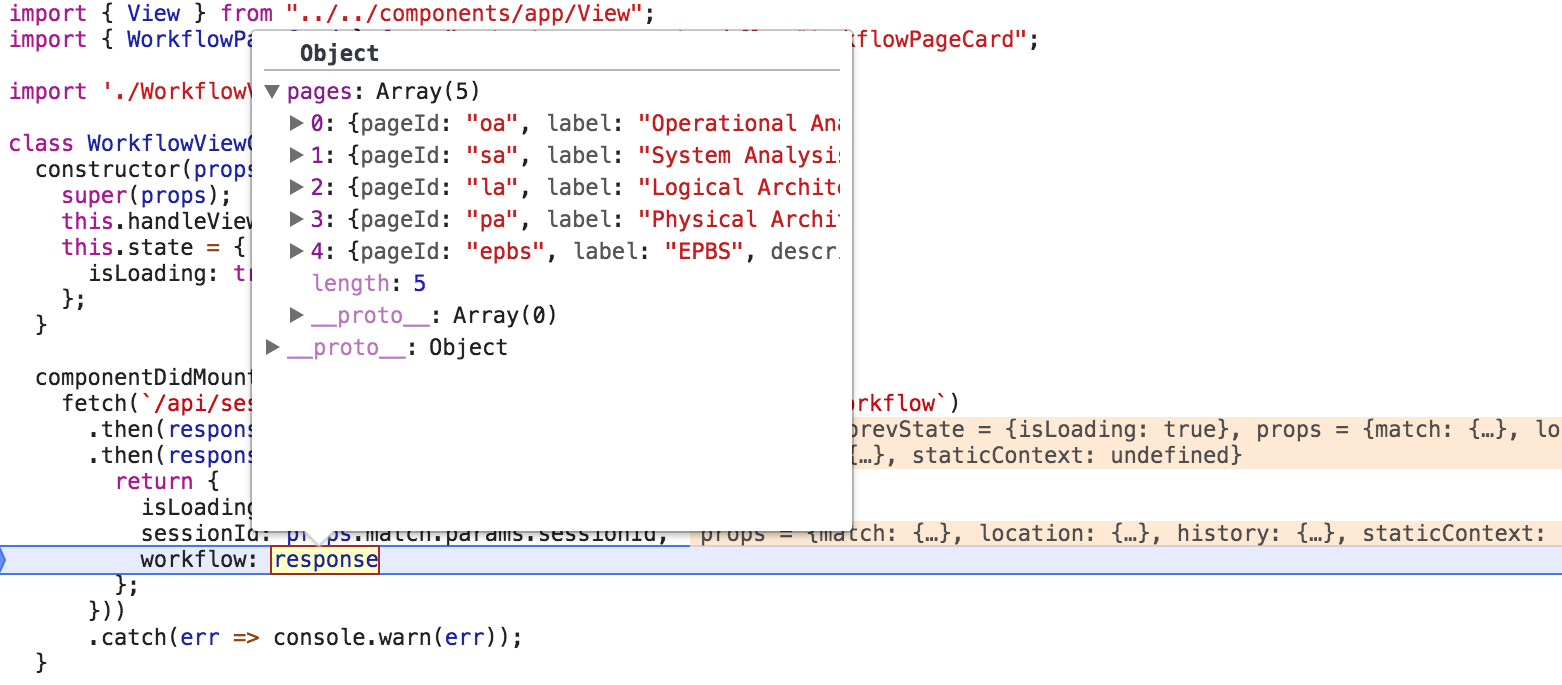The height and width of the screenshot is (685, 1562).
Task: Expand array item 3 with pageId "pa"
Action: 296,220
